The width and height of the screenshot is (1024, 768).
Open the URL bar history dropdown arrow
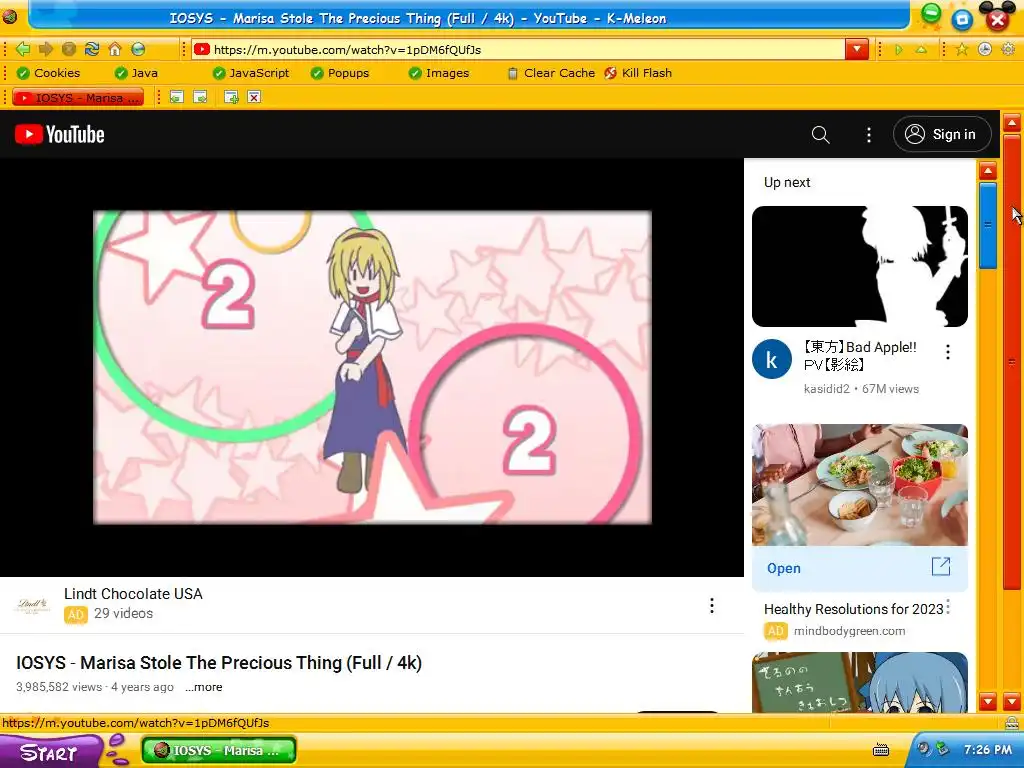click(x=857, y=49)
